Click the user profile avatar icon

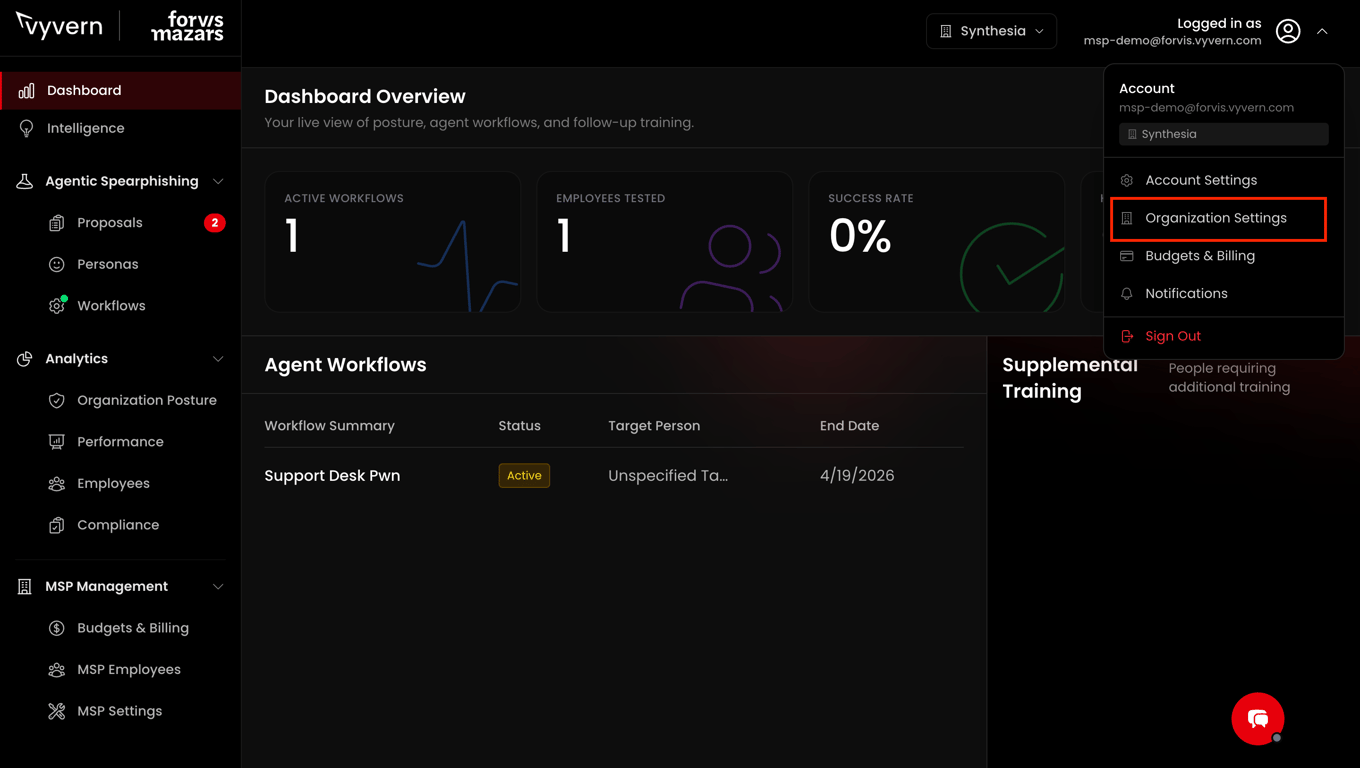click(x=1288, y=31)
